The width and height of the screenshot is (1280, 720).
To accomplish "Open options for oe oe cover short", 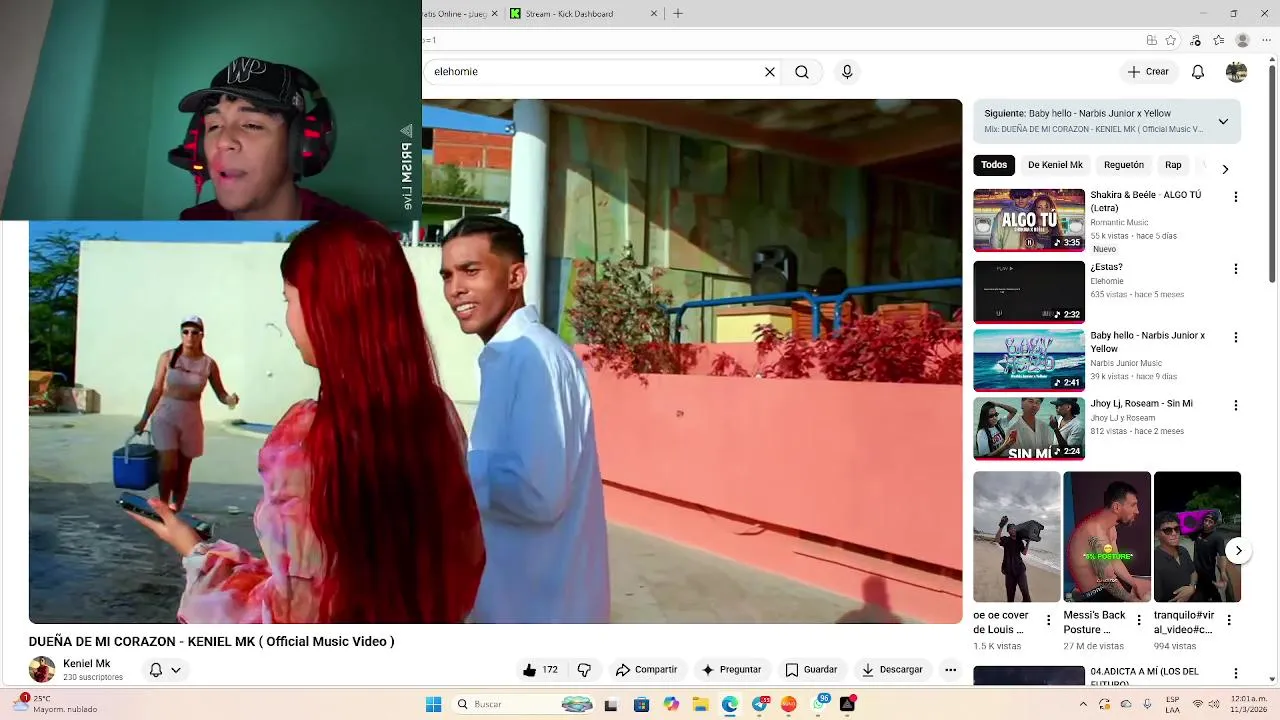I will point(1048,620).
